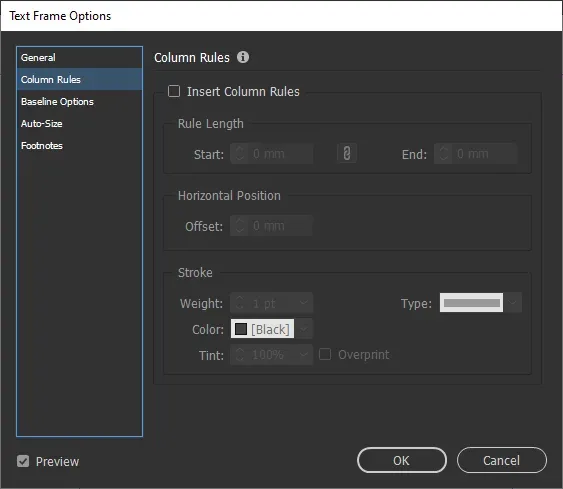Click the Offset stepper arrows
Screen dimensions: 563x489
click(x=239, y=226)
